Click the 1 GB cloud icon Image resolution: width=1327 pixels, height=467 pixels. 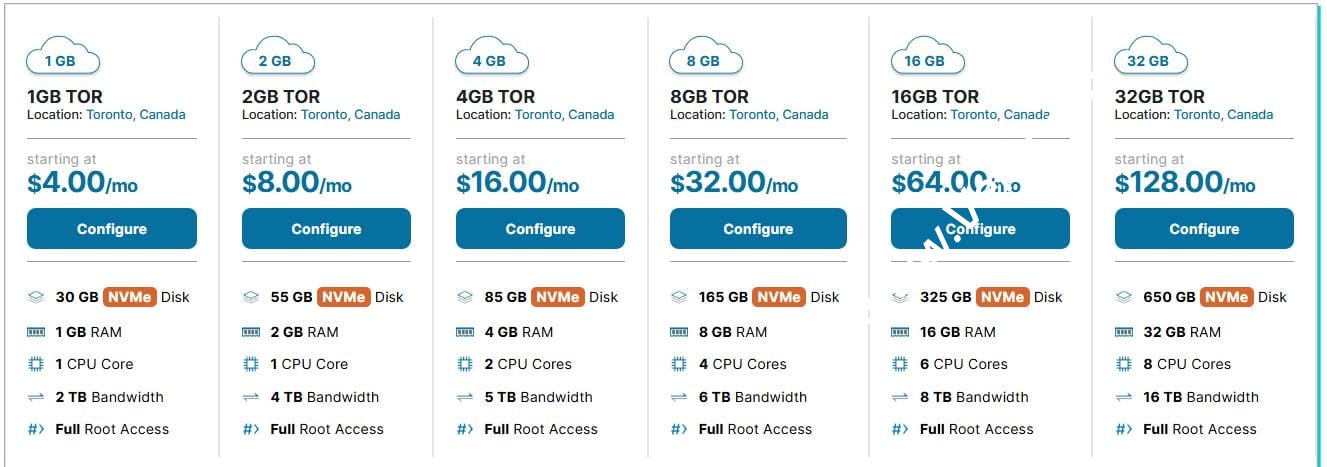[x=63, y=58]
